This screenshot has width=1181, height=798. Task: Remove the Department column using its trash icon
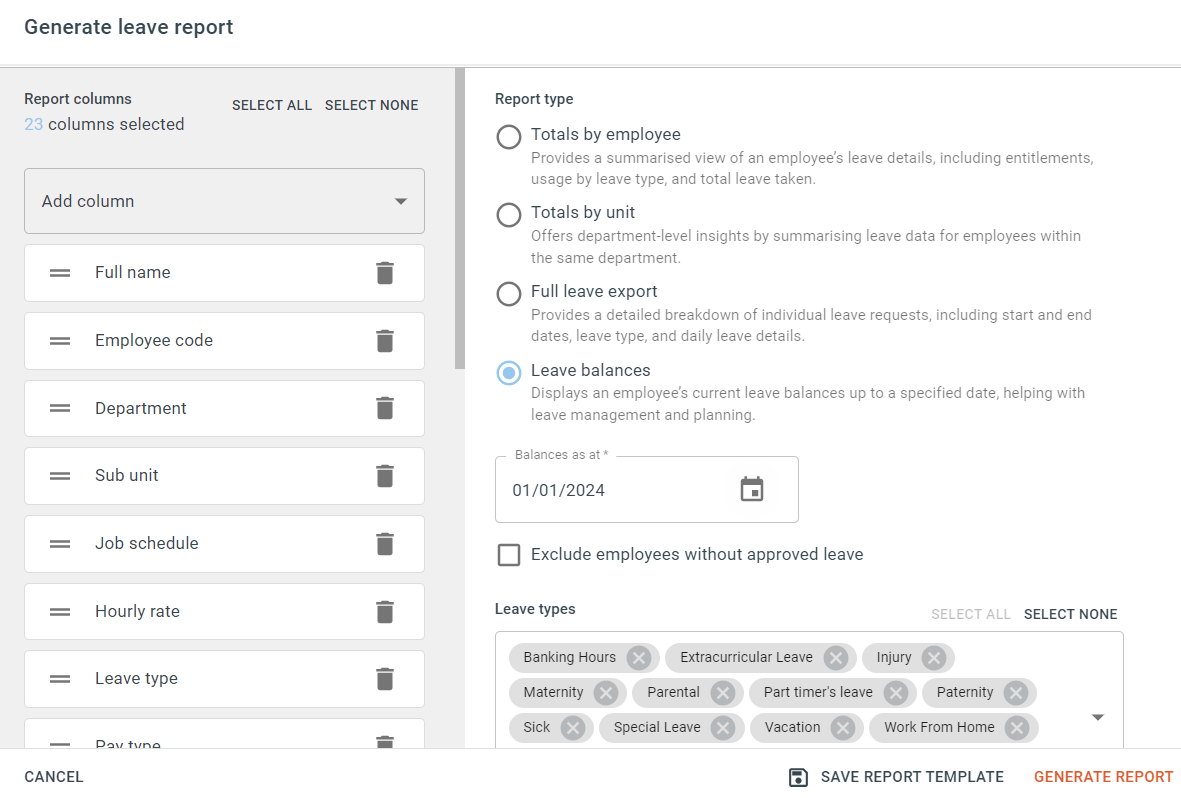(385, 408)
